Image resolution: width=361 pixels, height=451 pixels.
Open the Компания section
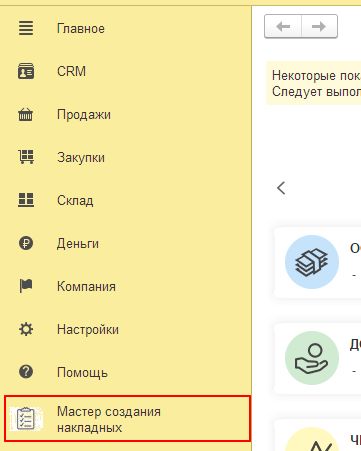tap(86, 286)
